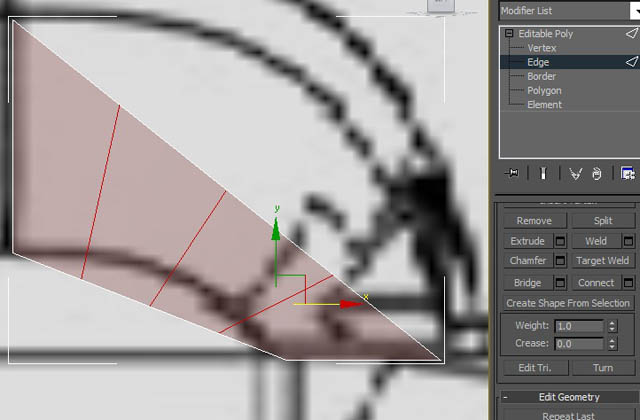Click the Repeat Last button
This screenshot has height=420, width=640.
tap(569, 415)
